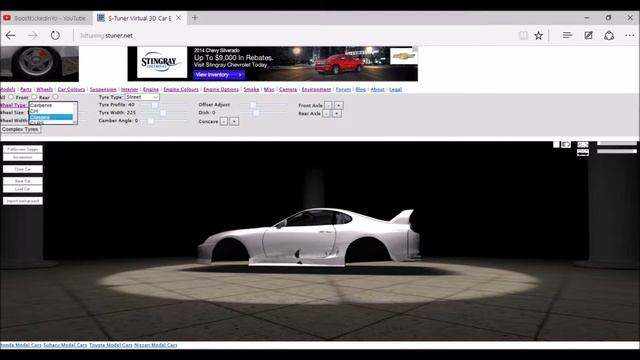Viewport: 640px width, 360px height.
Task: Click the Save Car button
Action: [22, 181]
